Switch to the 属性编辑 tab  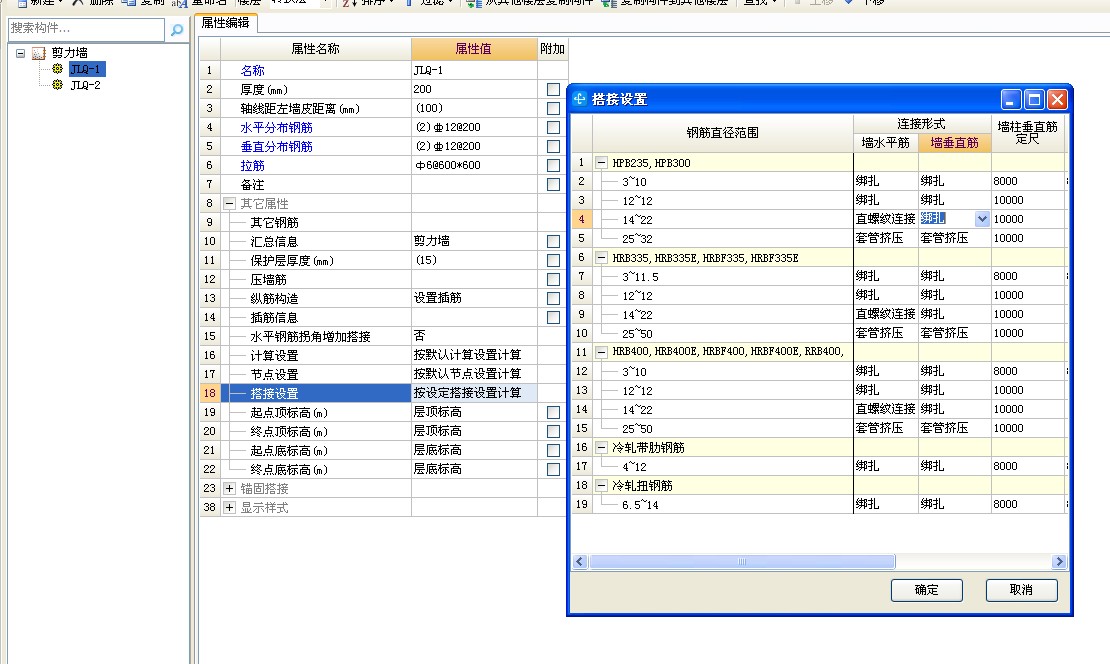coord(225,23)
